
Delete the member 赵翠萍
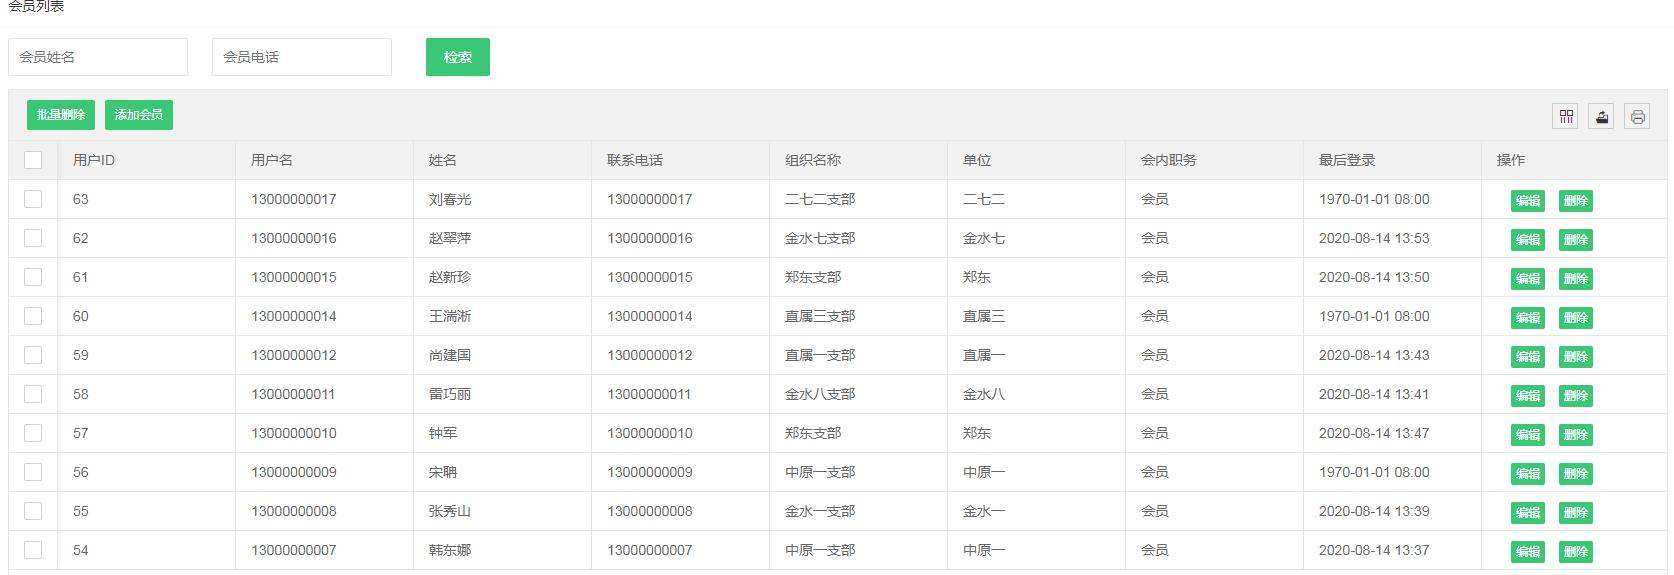pyautogui.click(x=1575, y=240)
